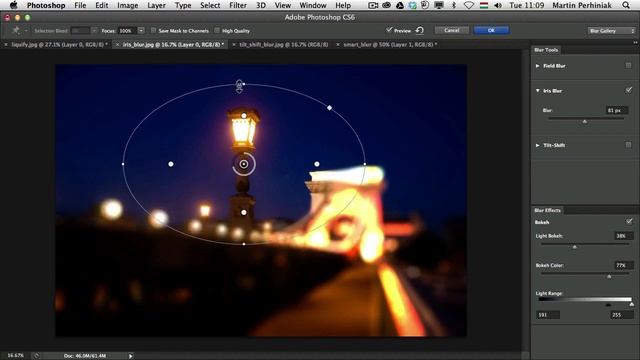Open the 3D menu
Screen dimensions: 640x360
(260, 5)
